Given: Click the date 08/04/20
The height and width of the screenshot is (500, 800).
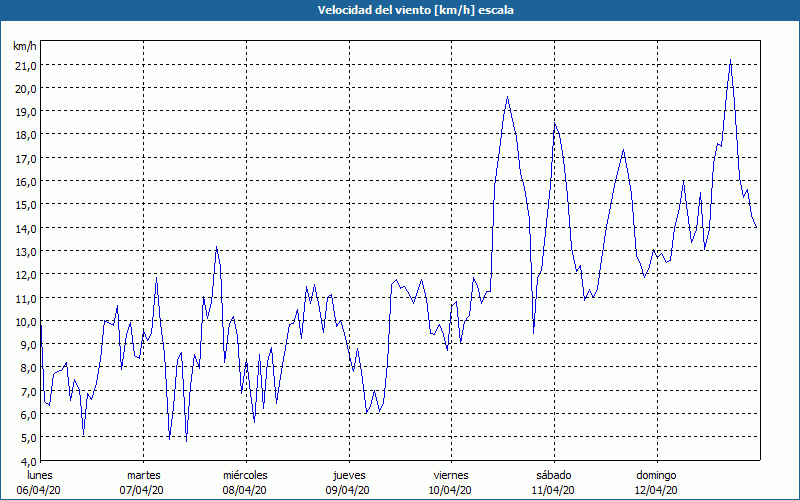Looking at the screenshot, I should (x=244, y=490).
